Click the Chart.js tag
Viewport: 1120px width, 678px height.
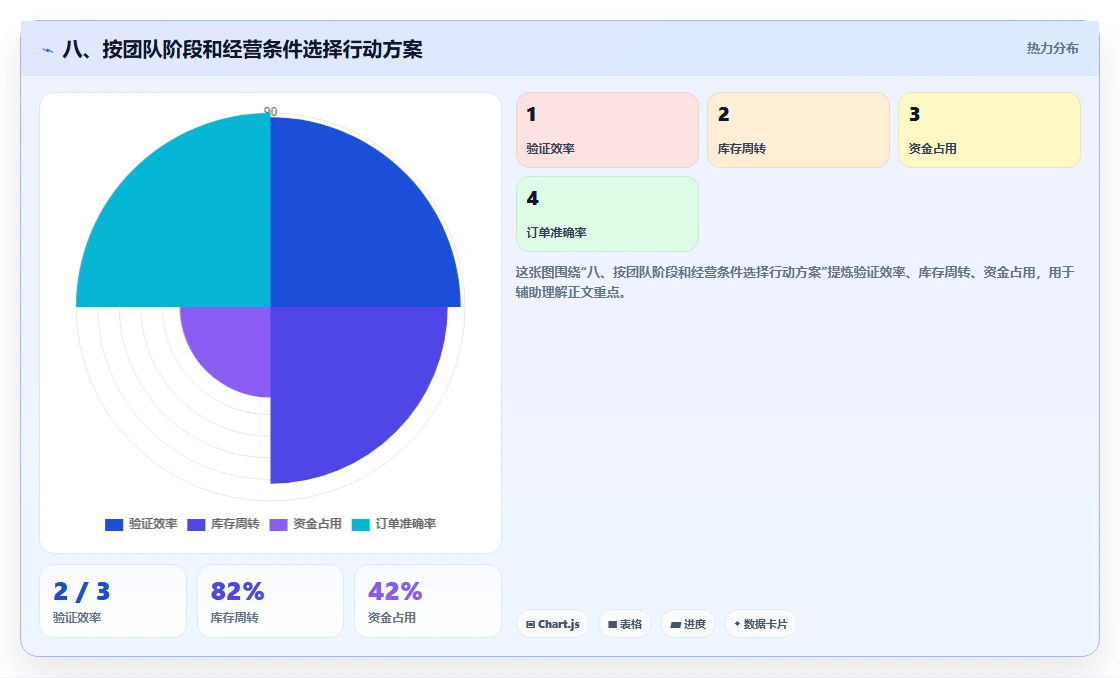pos(553,624)
